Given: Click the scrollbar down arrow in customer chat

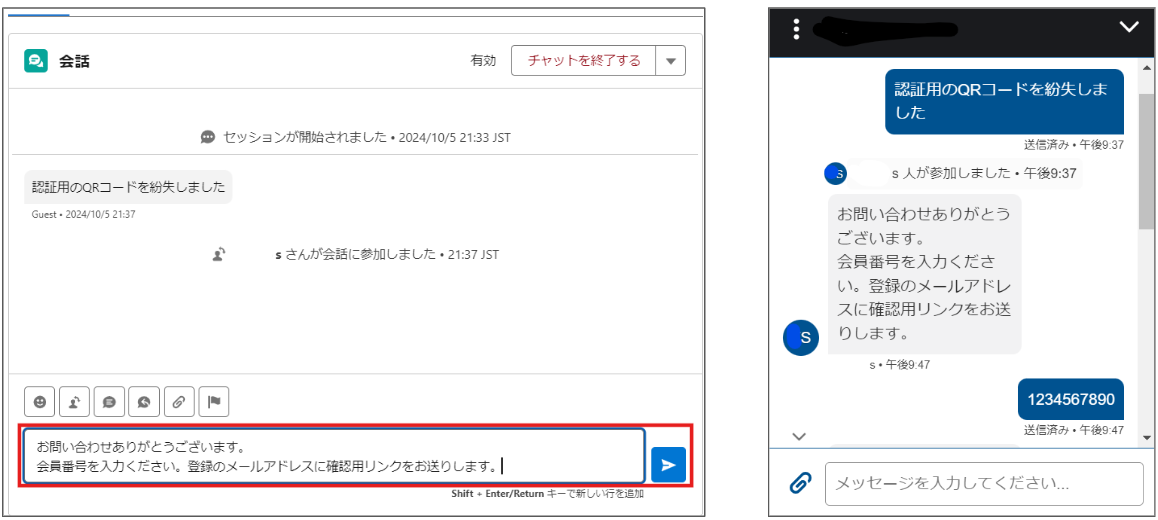Looking at the screenshot, I should click(1145, 437).
